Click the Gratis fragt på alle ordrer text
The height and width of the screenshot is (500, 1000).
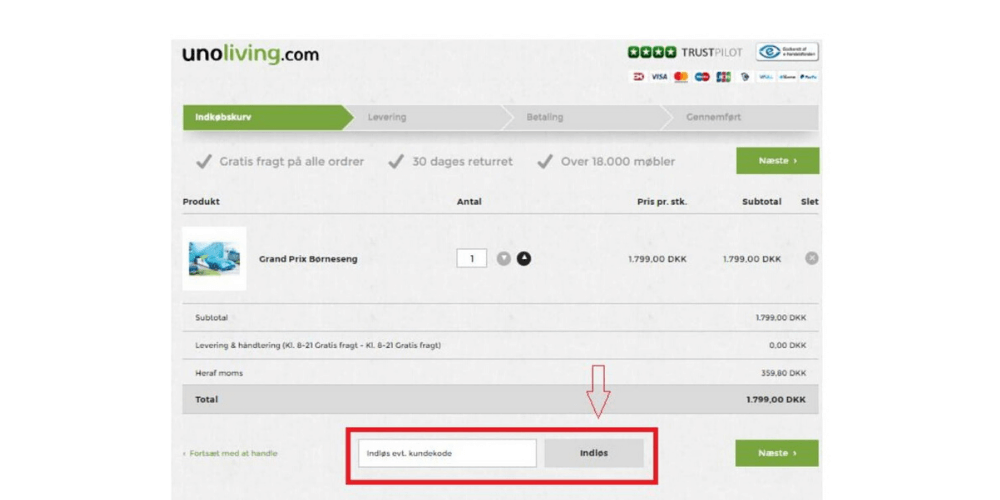291,161
